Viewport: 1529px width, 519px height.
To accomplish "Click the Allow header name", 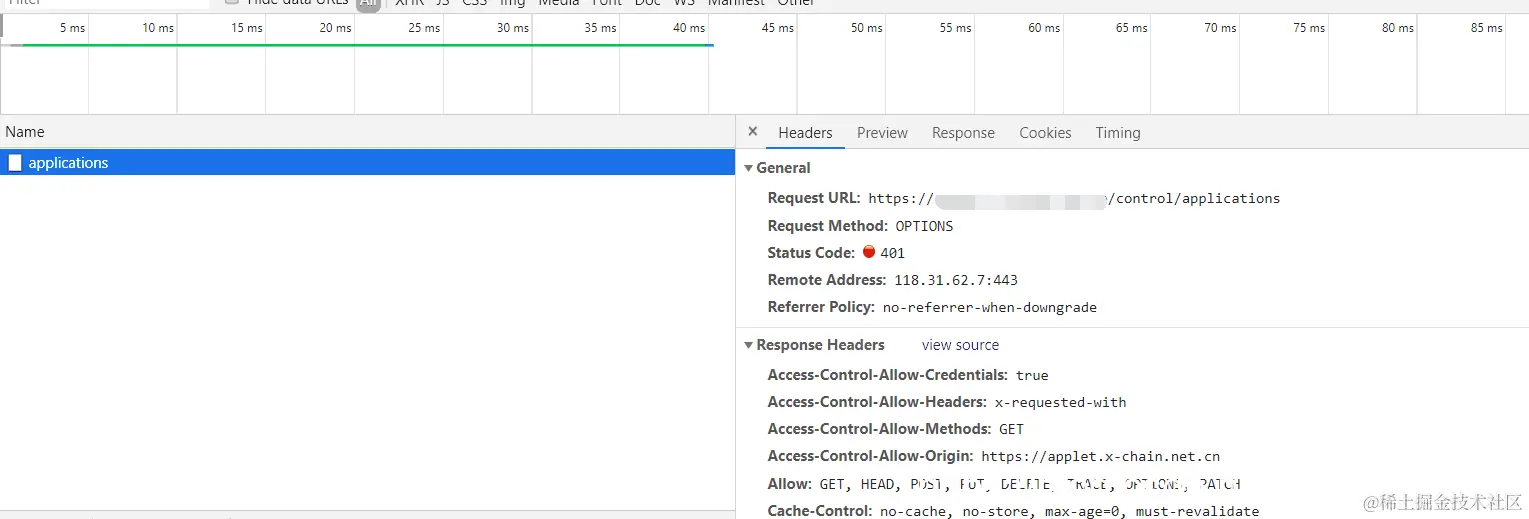I will [x=790, y=484].
